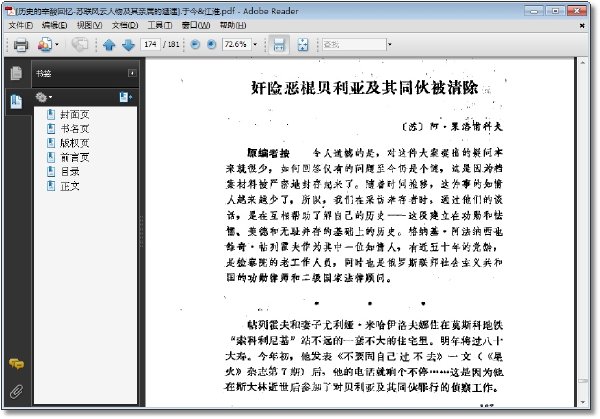Expand the Create PDF dropdown arrow
Image resolution: width=600 pixels, height=419 pixels.
57,45
